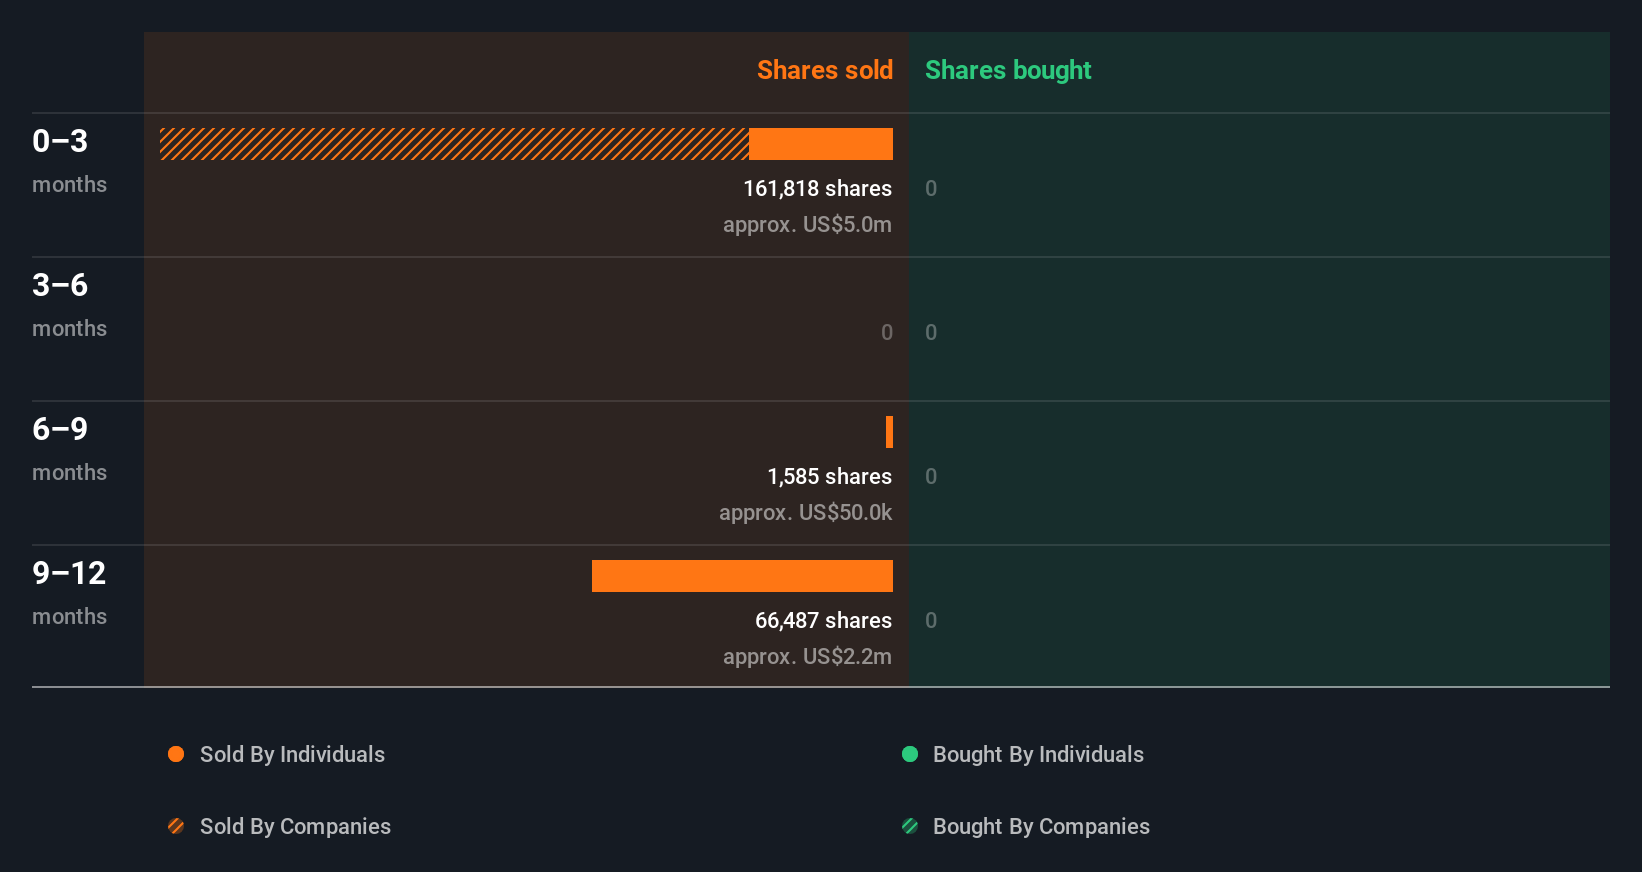The width and height of the screenshot is (1642, 872).
Task: Click the thin orange 6–9 months bar
Action: [889, 432]
